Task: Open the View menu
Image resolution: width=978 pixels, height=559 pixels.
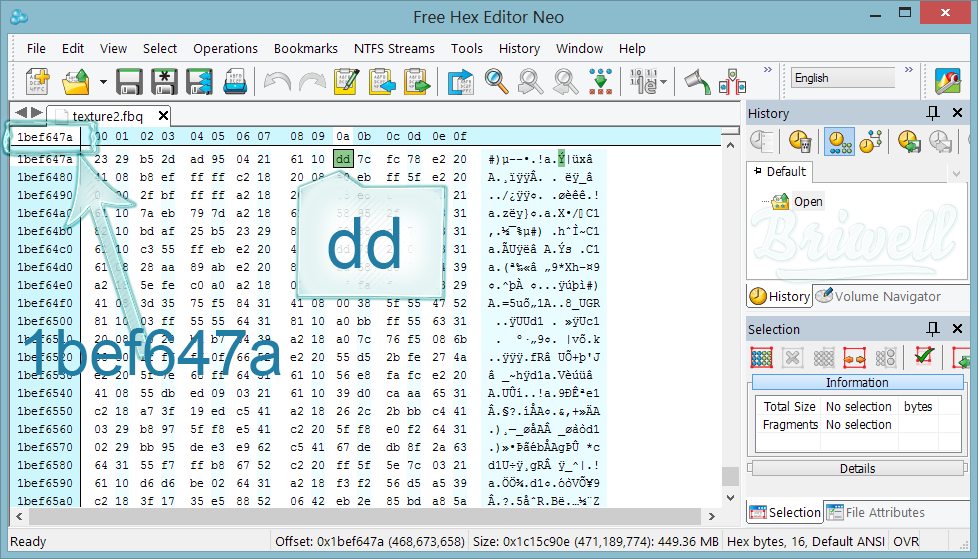Action: pos(113,49)
